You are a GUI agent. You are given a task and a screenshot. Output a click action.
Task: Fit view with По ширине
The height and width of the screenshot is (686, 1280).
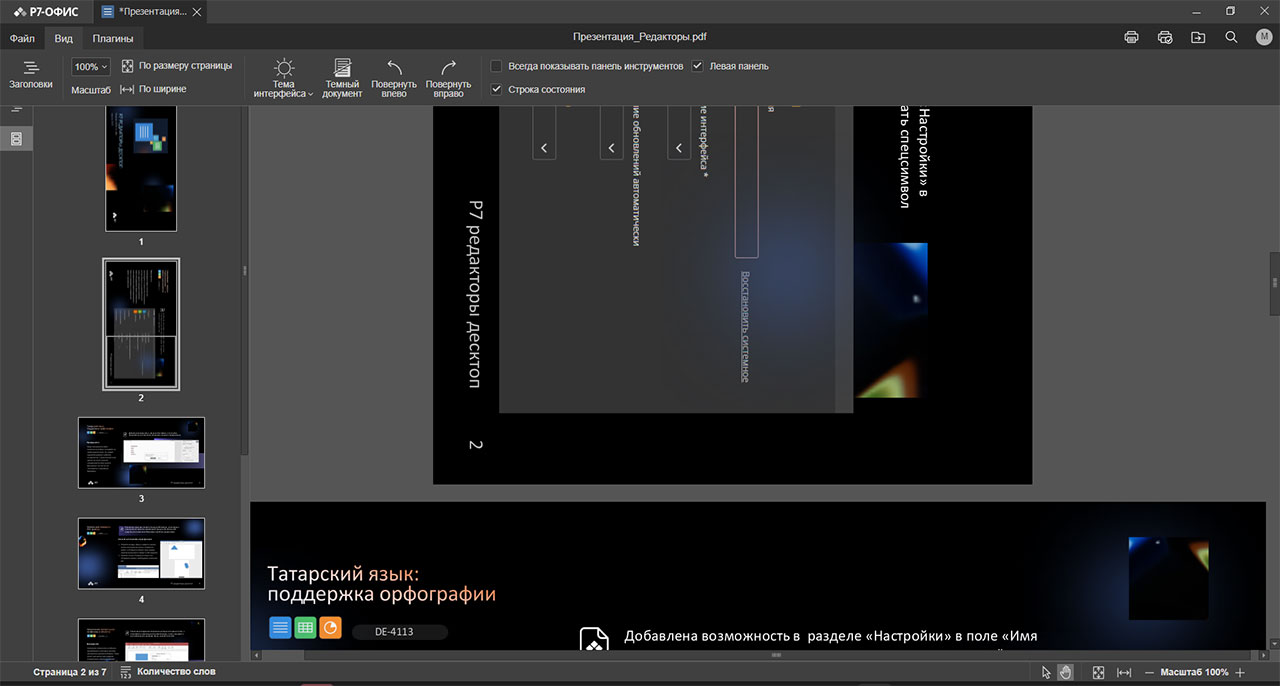coord(153,89)
